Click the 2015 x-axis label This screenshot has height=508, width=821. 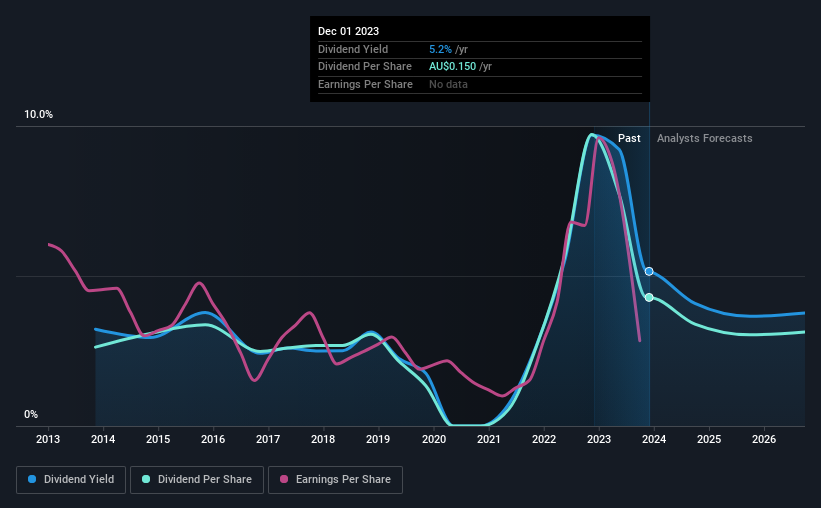158,439
